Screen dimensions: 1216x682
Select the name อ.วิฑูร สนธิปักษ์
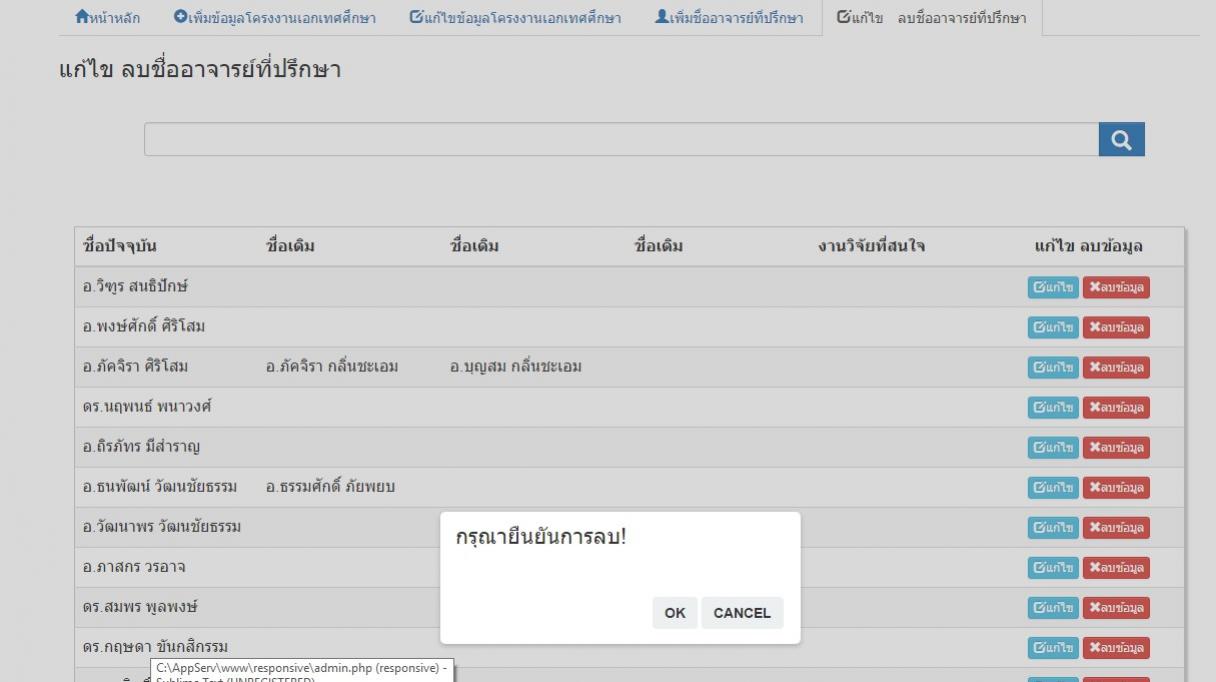point(135,287)
